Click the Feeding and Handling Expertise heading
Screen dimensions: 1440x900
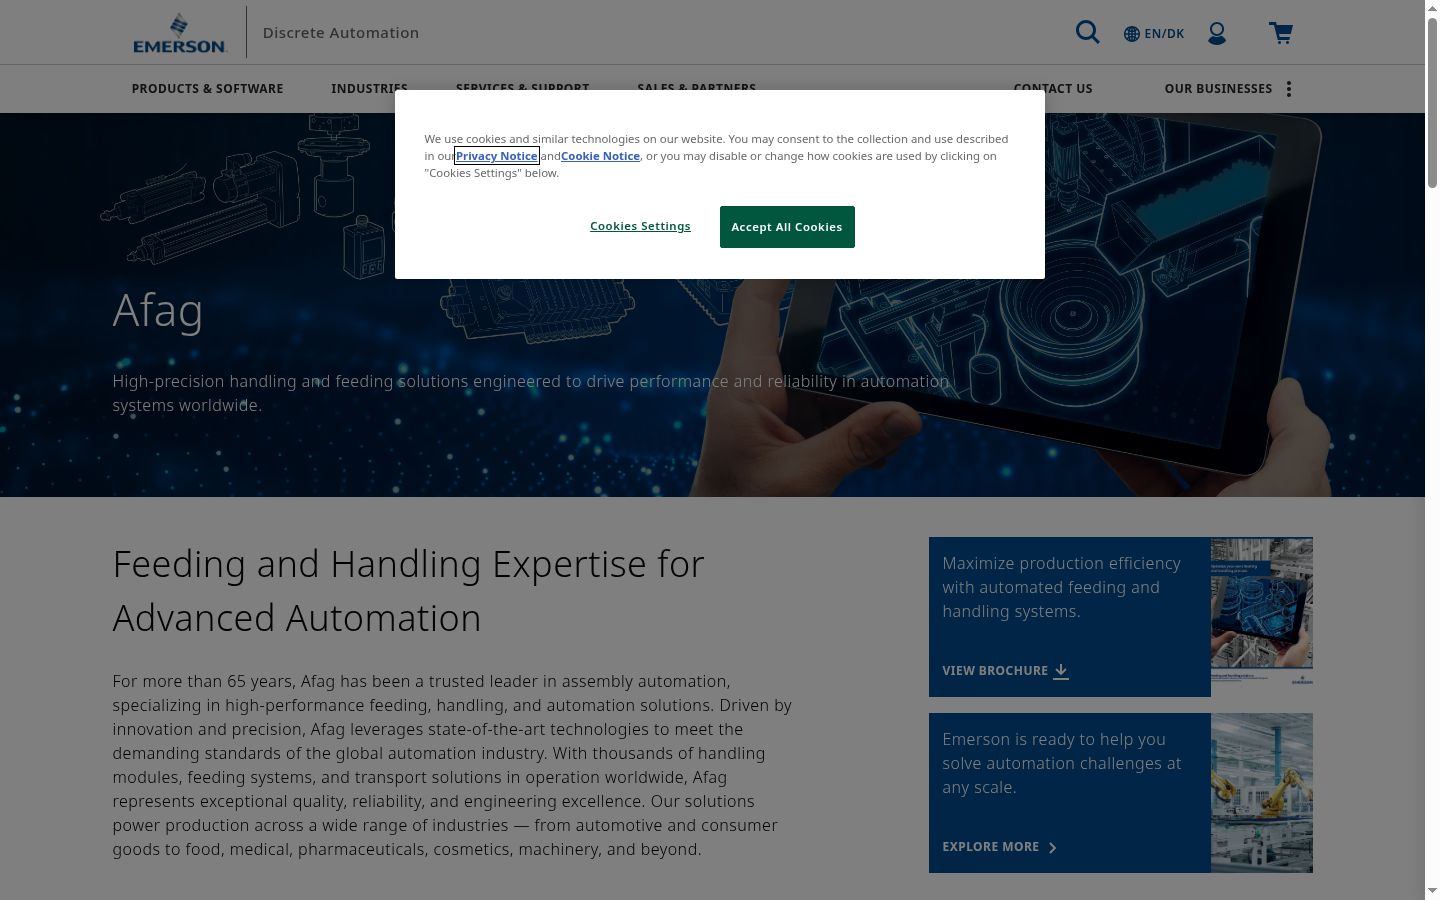409,591
